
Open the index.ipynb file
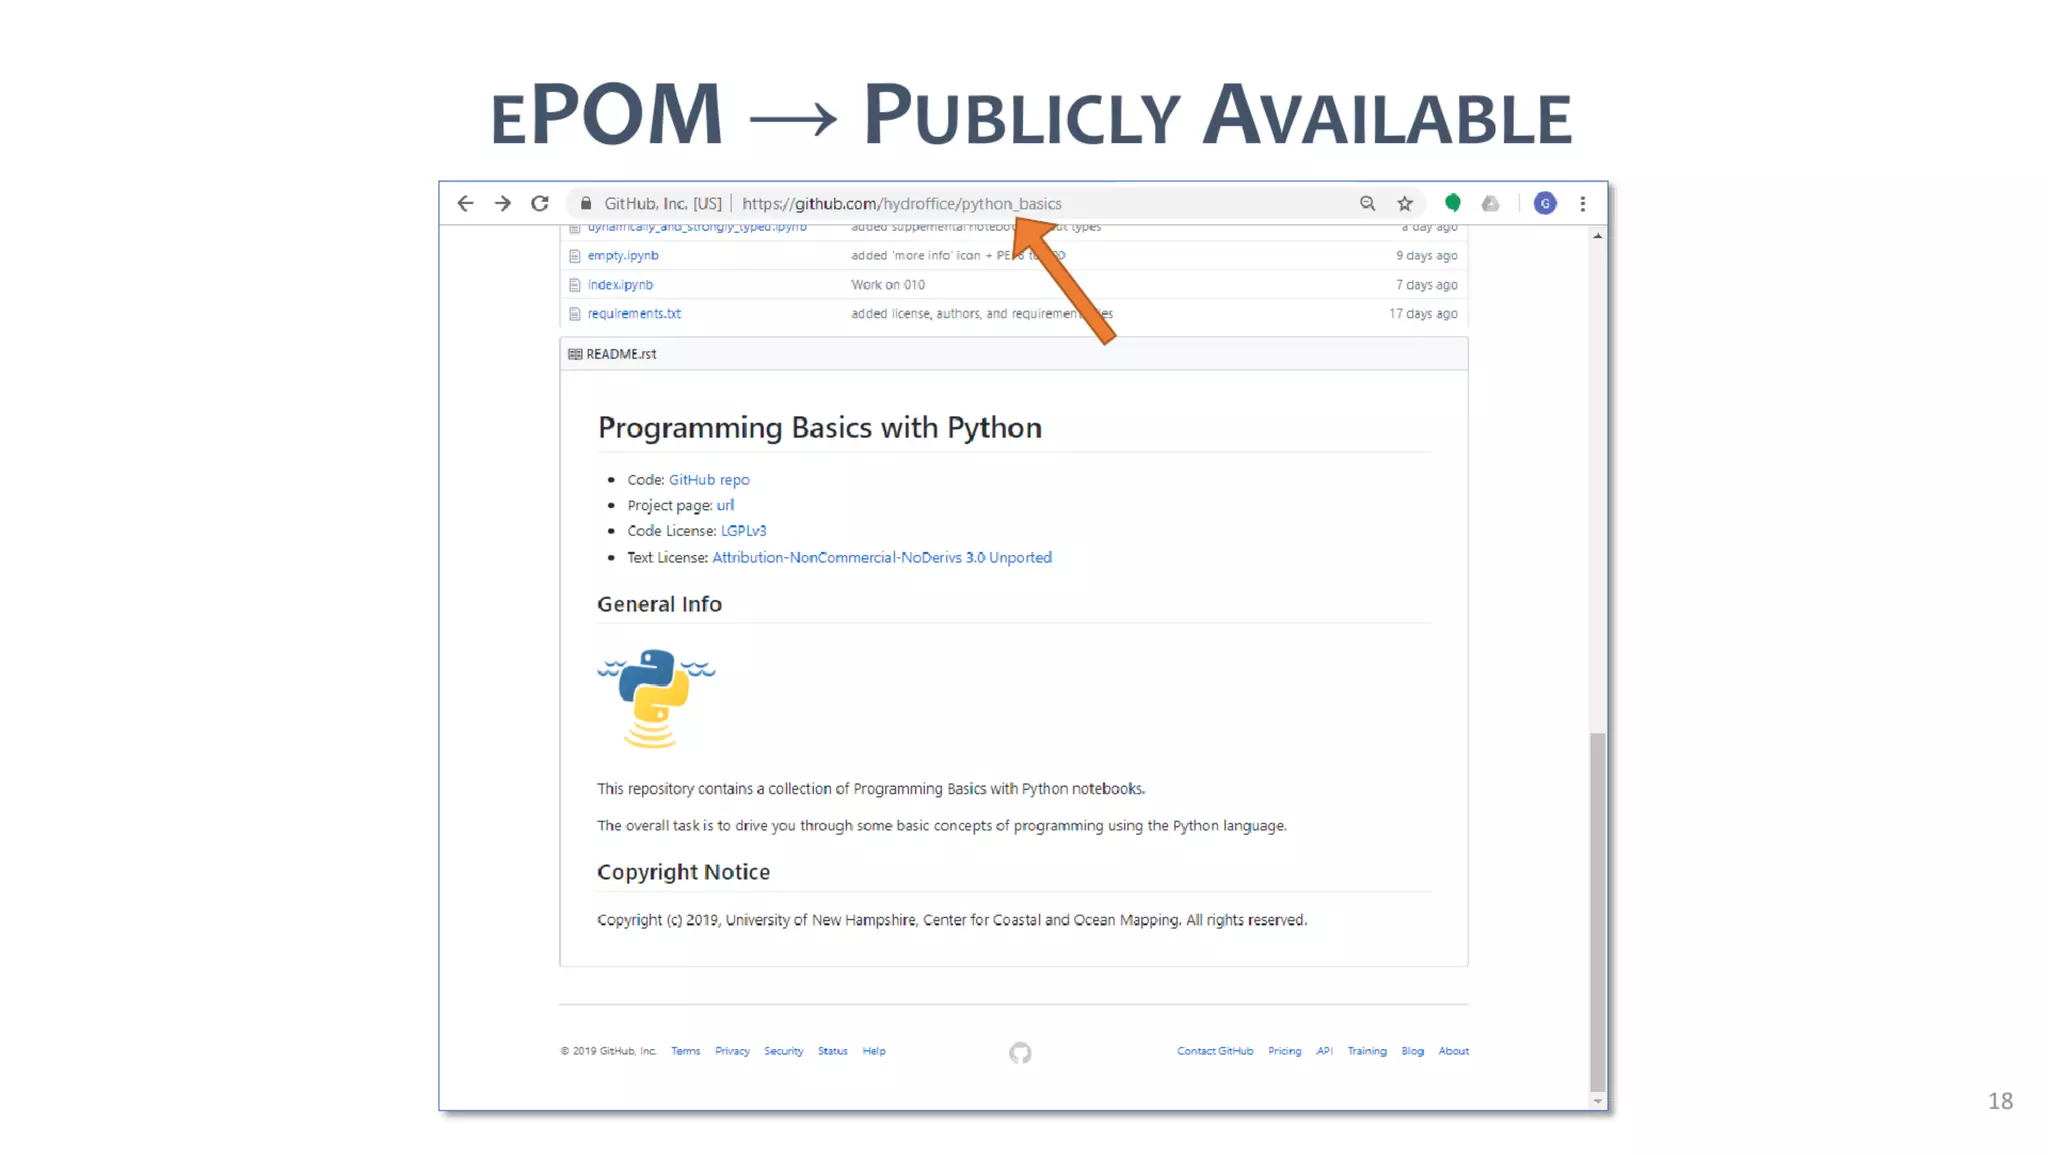tap(620, 284)
